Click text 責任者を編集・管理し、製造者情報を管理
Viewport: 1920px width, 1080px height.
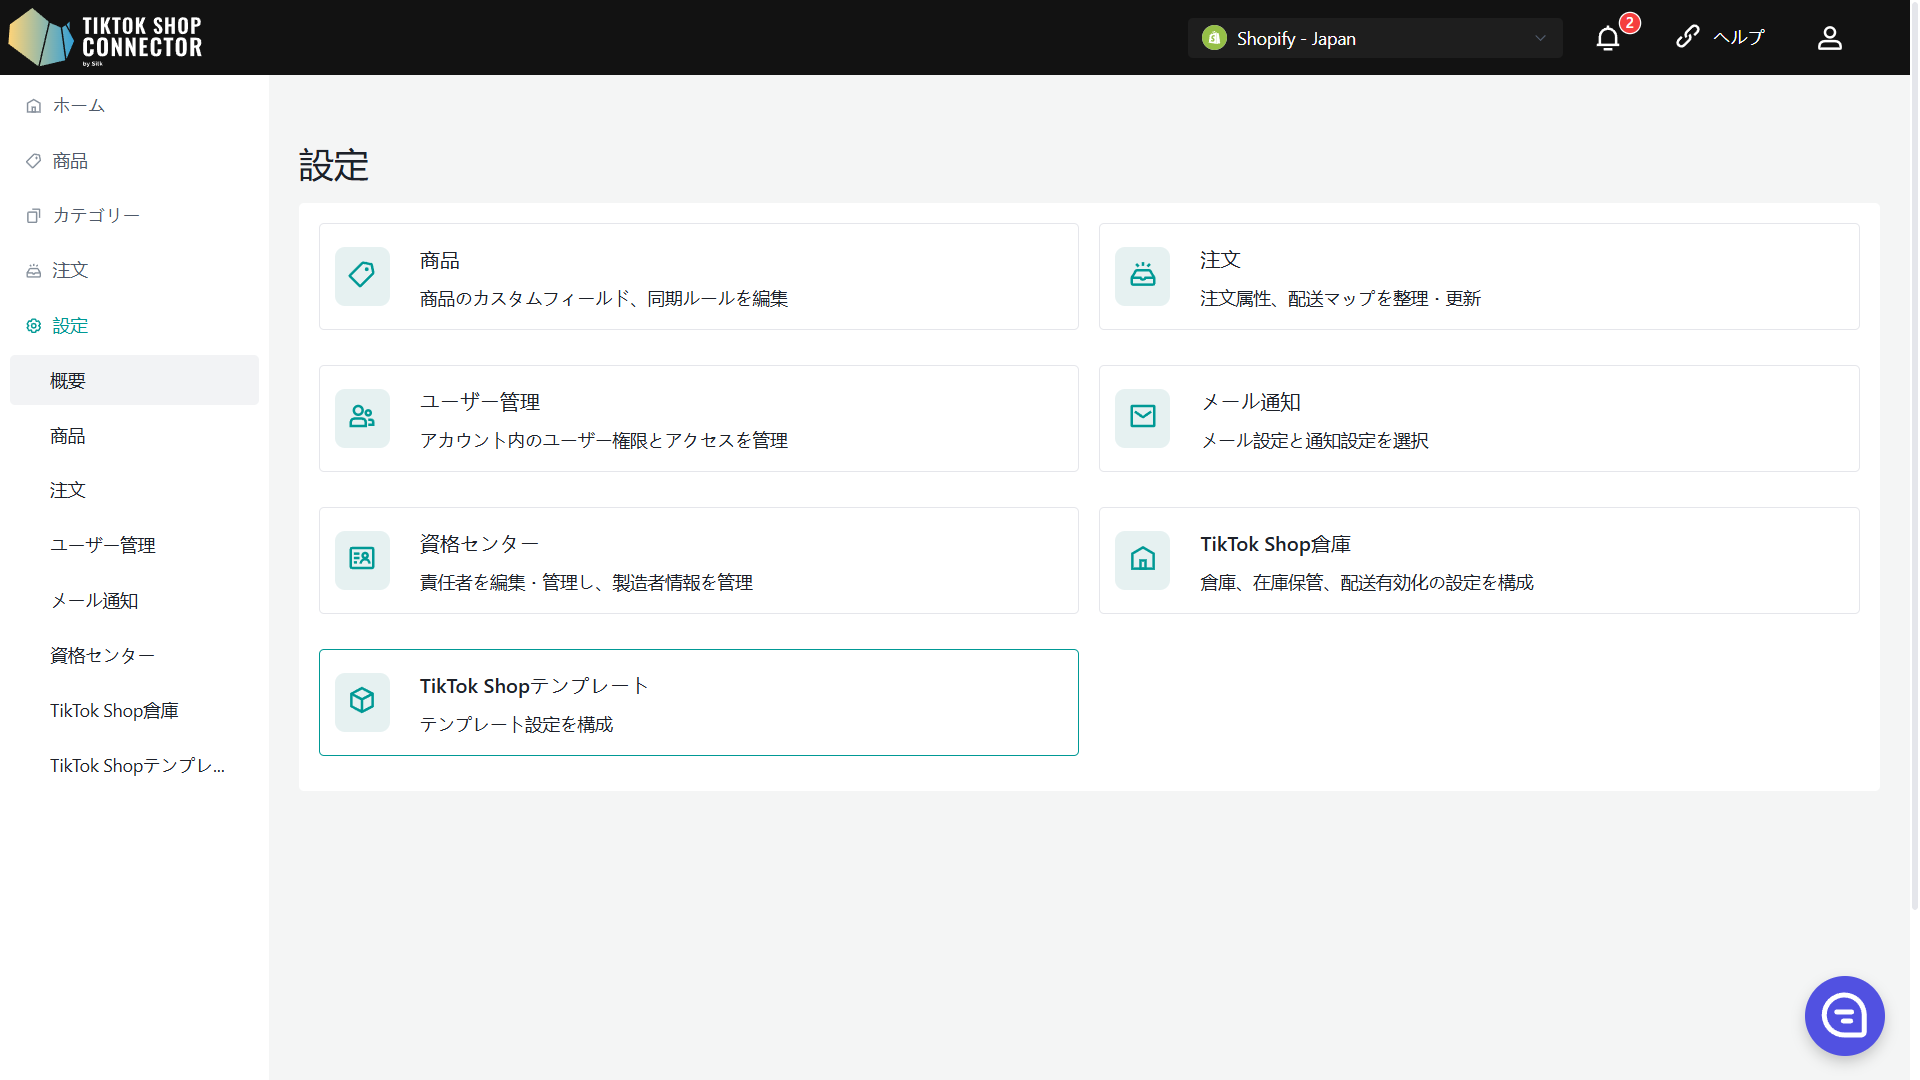pyautogui.click(x=586, y=583)
